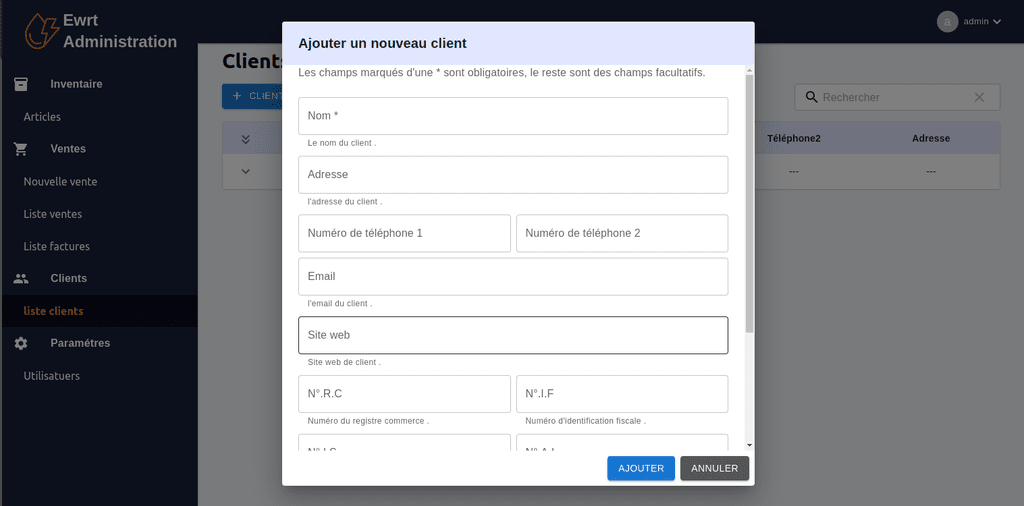Open Liste factures in sidebar
The height and width of the screenshot is (506, 1024).
tap(57, 246)
